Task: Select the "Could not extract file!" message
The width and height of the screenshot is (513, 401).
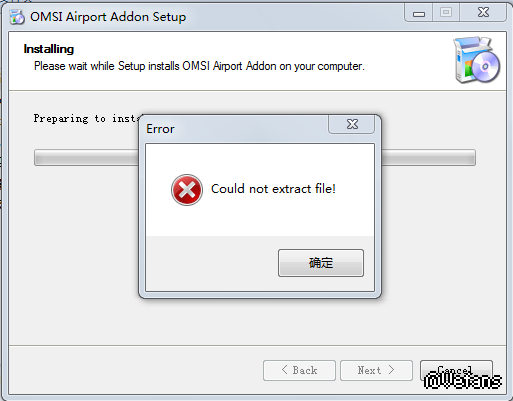Action: tap(273, 189)
